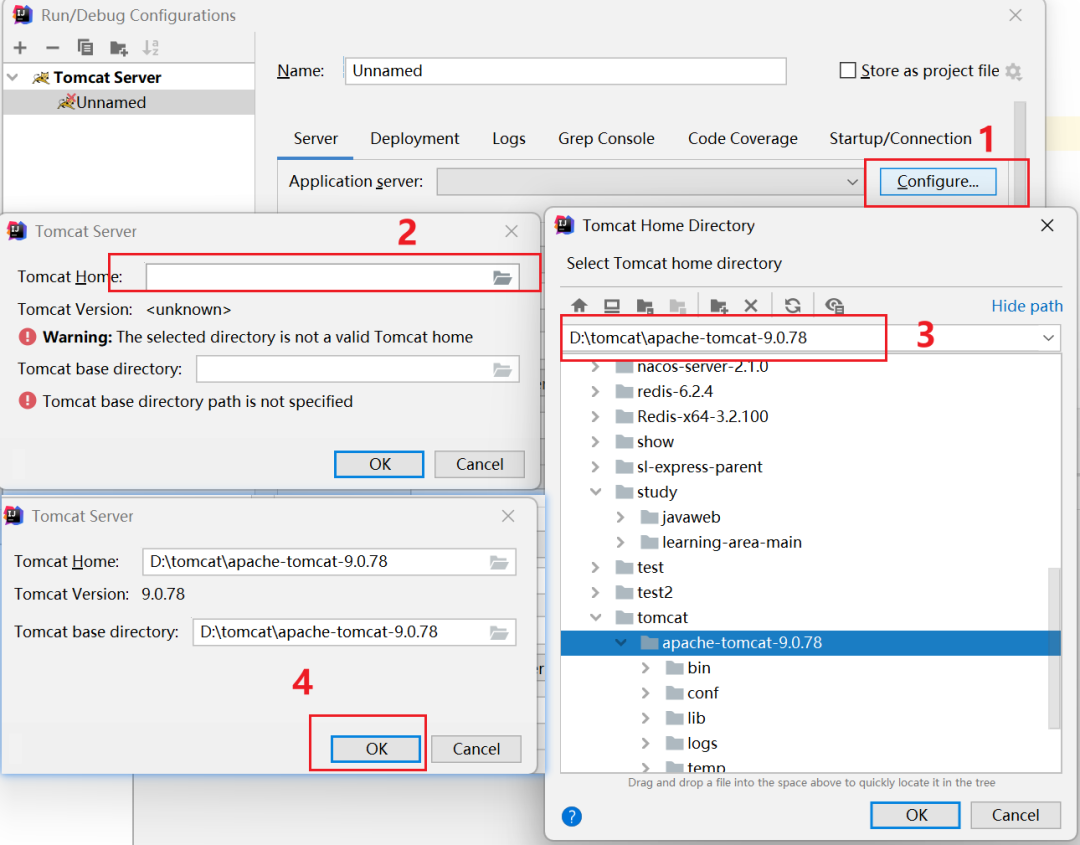
Task: Expand the javaweb folder
Action: pos(620,517)
